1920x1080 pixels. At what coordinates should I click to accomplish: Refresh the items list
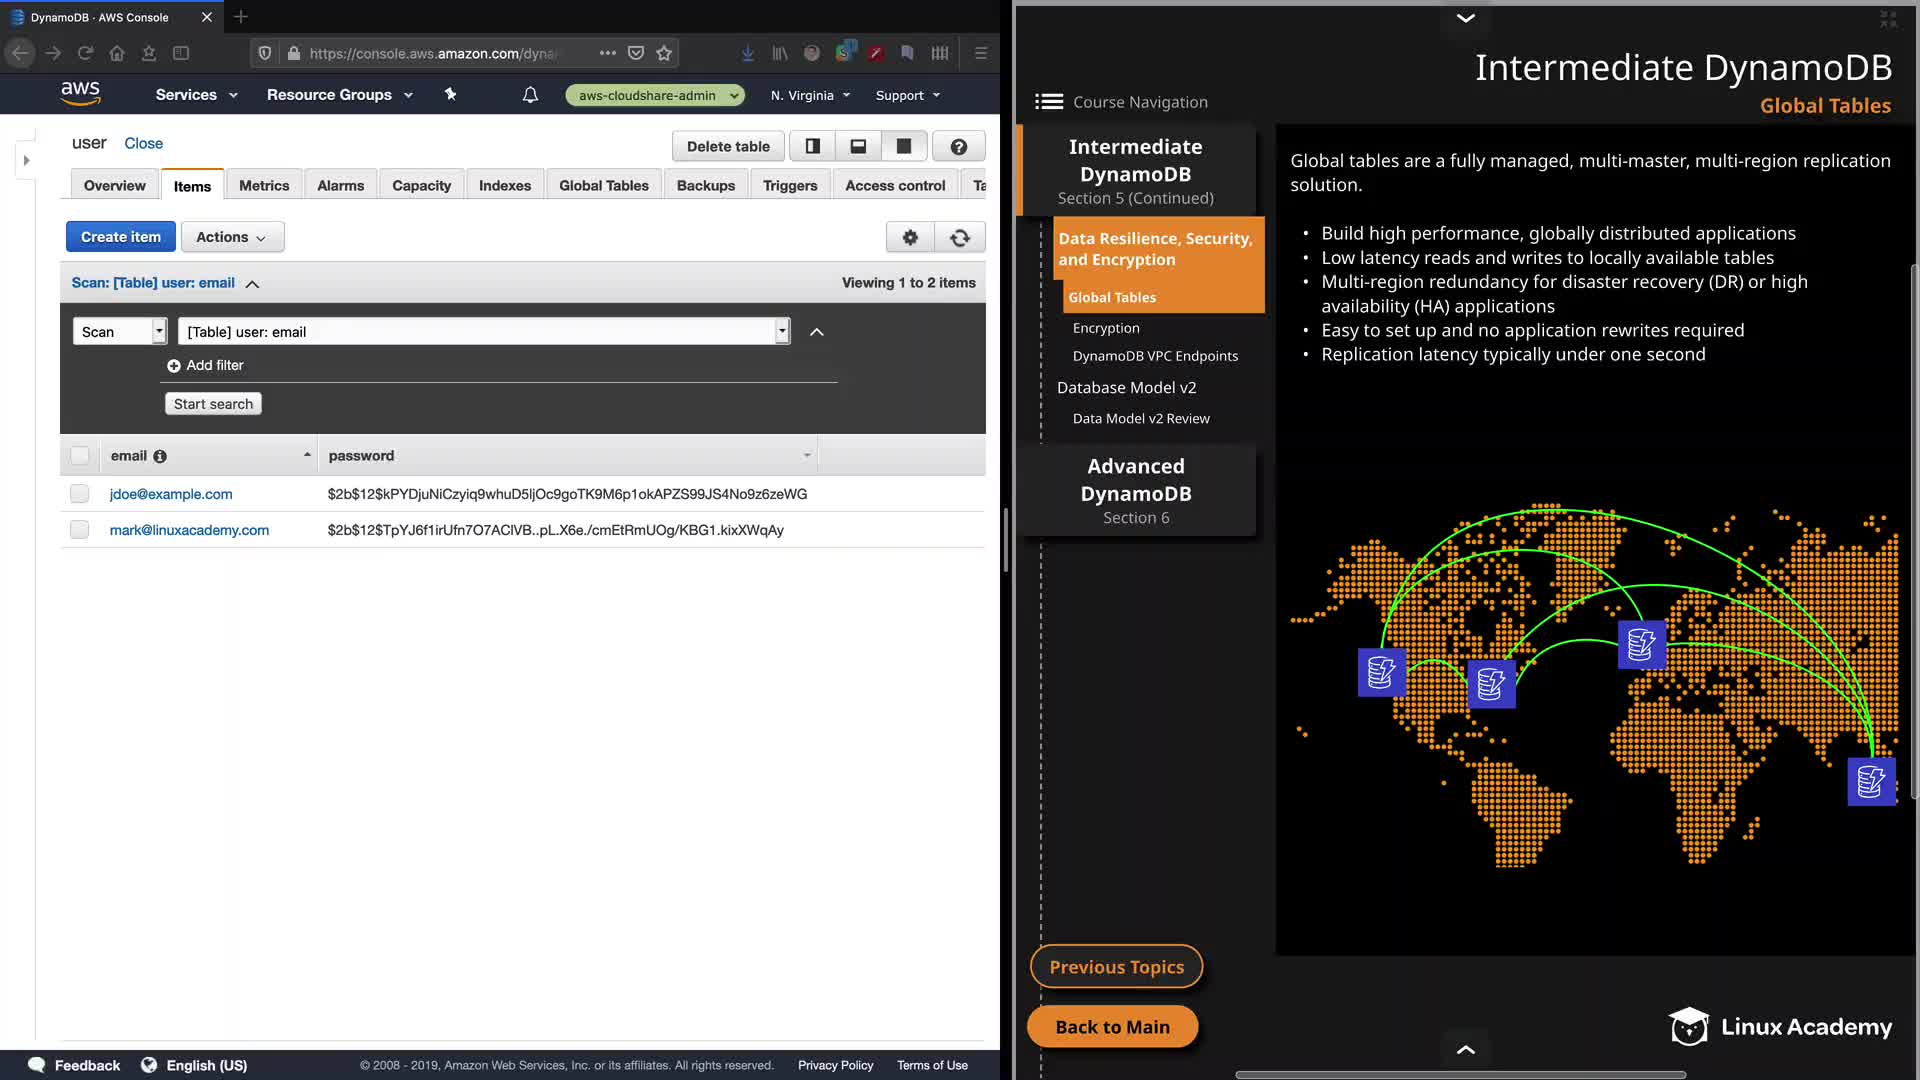click(960, 237)
